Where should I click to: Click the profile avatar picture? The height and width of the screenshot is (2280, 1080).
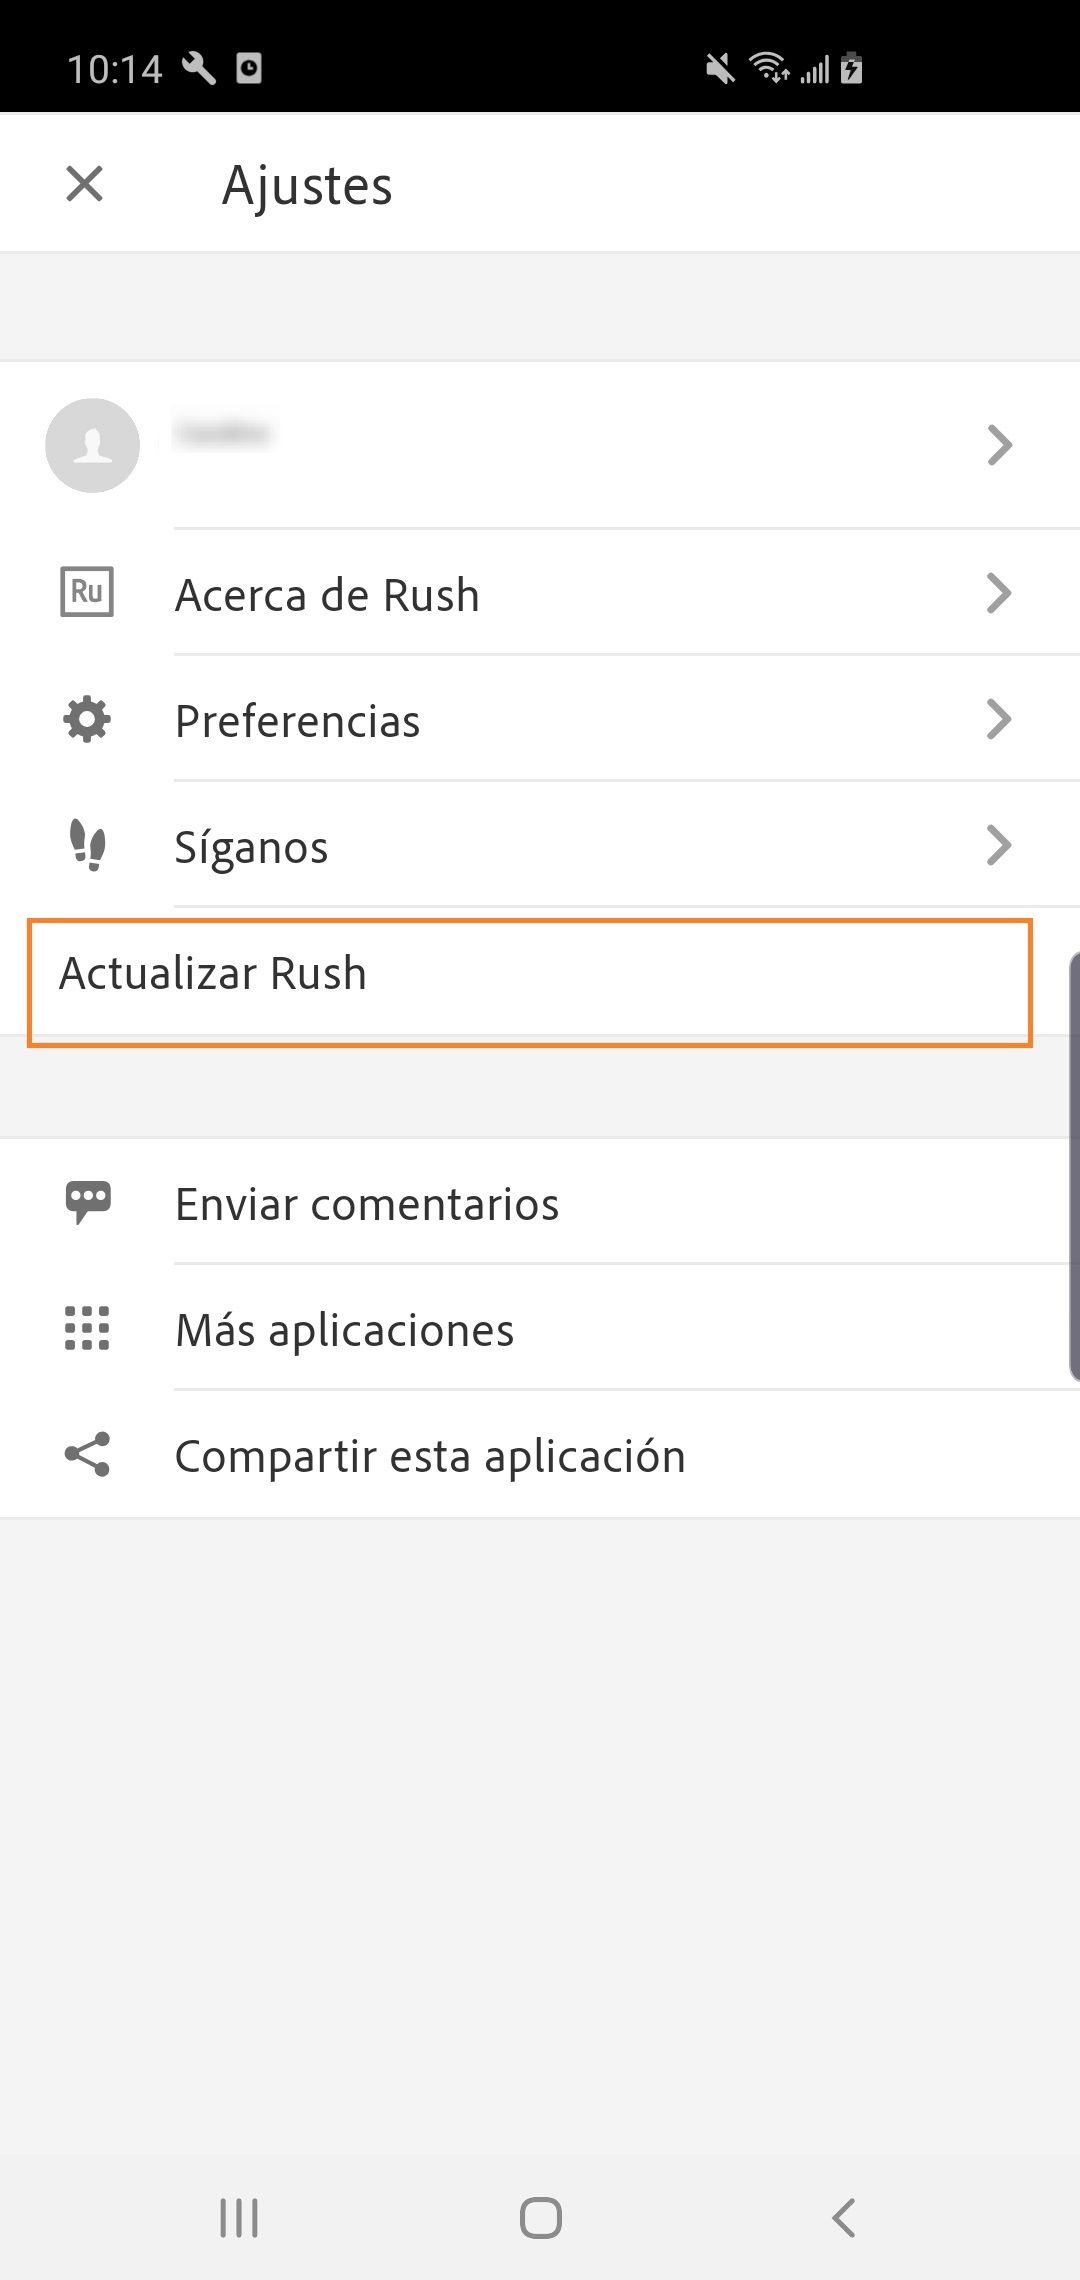coord(92,446)
